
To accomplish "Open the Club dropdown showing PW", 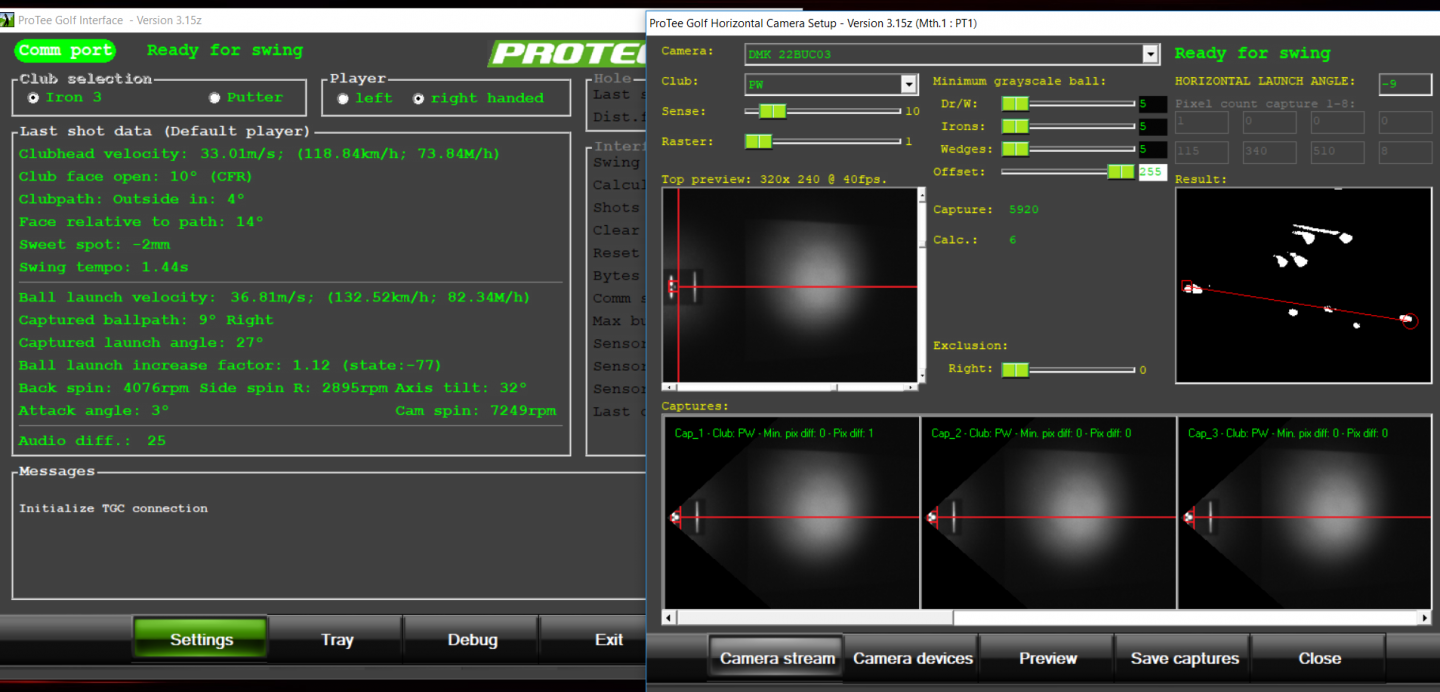I will tap(831, 85).
